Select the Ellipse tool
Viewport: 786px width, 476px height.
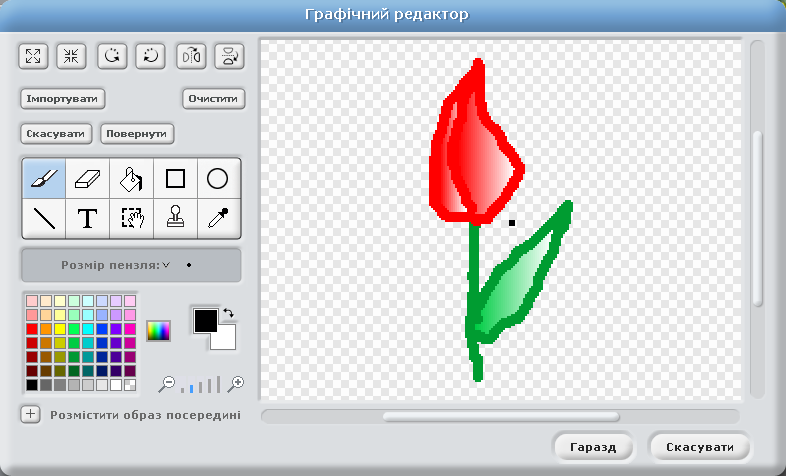click(x=219, y=178)
